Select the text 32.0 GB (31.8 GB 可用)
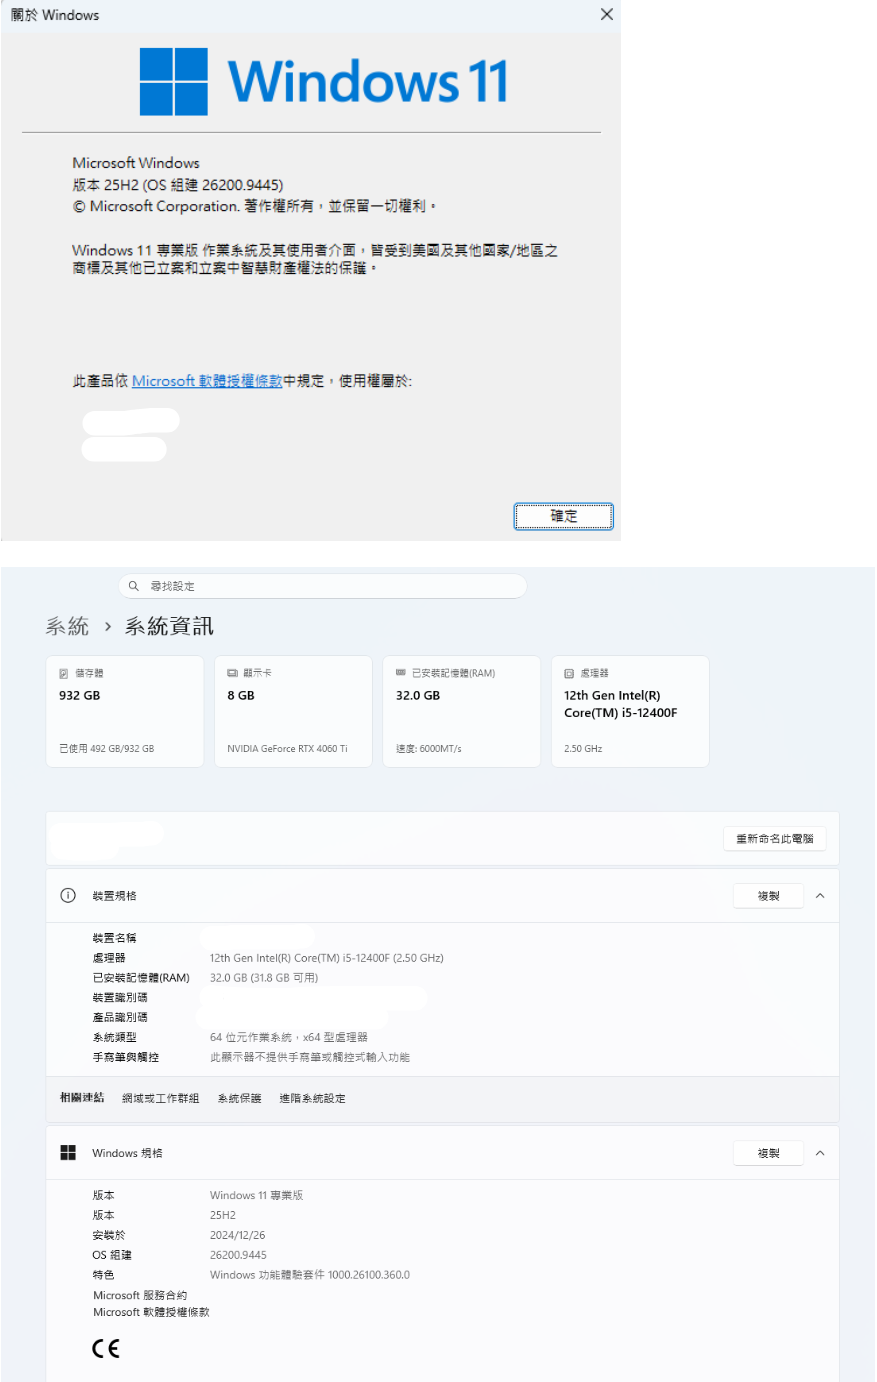The height and width of the screenshot is (1382, 877). (264, 978)
